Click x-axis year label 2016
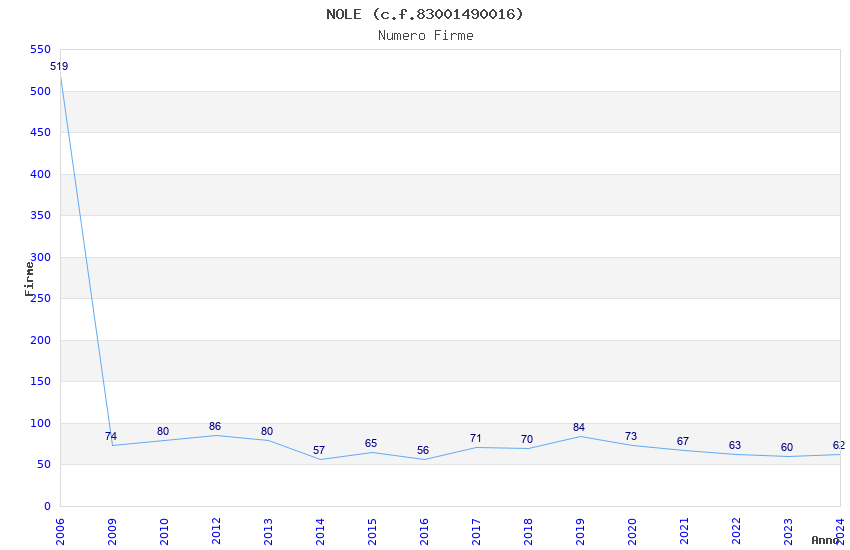 pos(424,532)
